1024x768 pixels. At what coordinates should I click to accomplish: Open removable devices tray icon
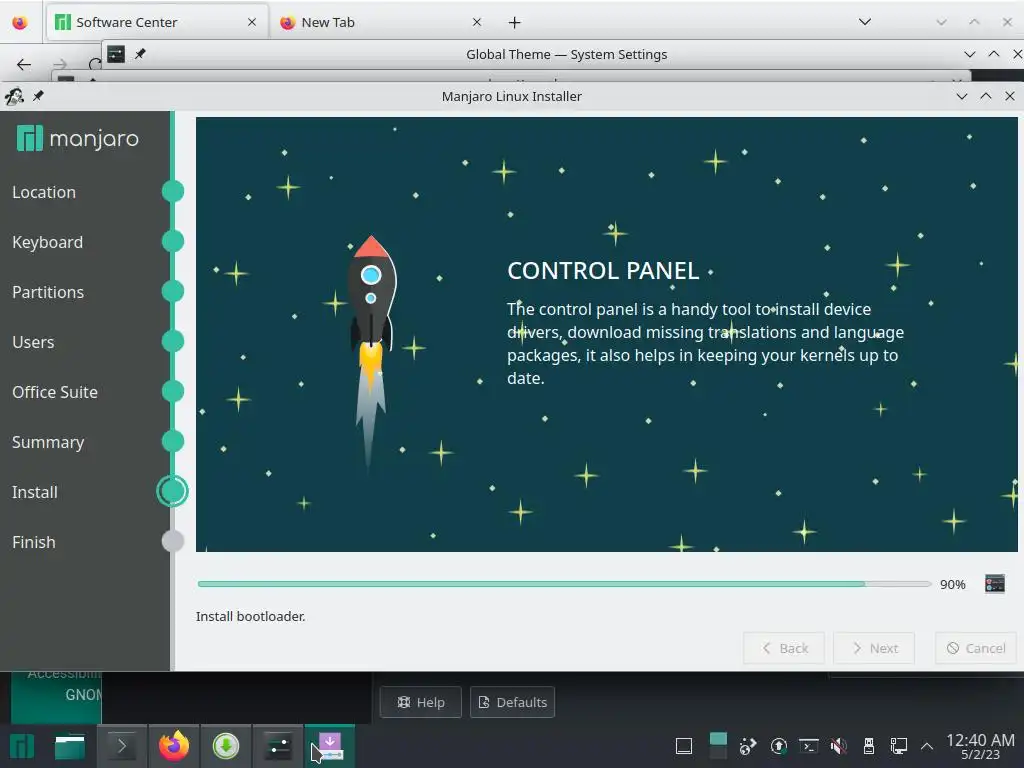coord(869,746)
